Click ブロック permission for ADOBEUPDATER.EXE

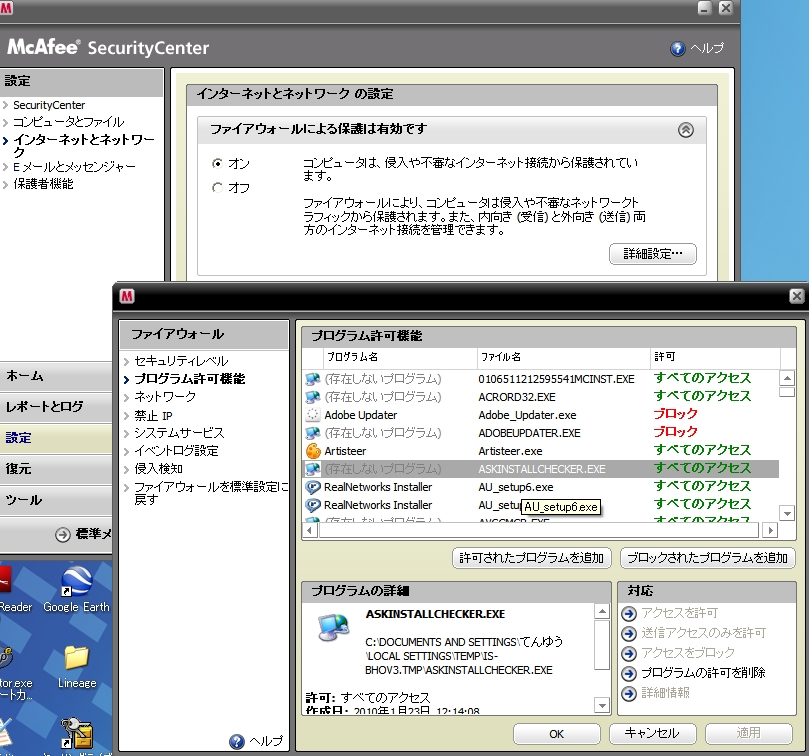tap(675, 432)
